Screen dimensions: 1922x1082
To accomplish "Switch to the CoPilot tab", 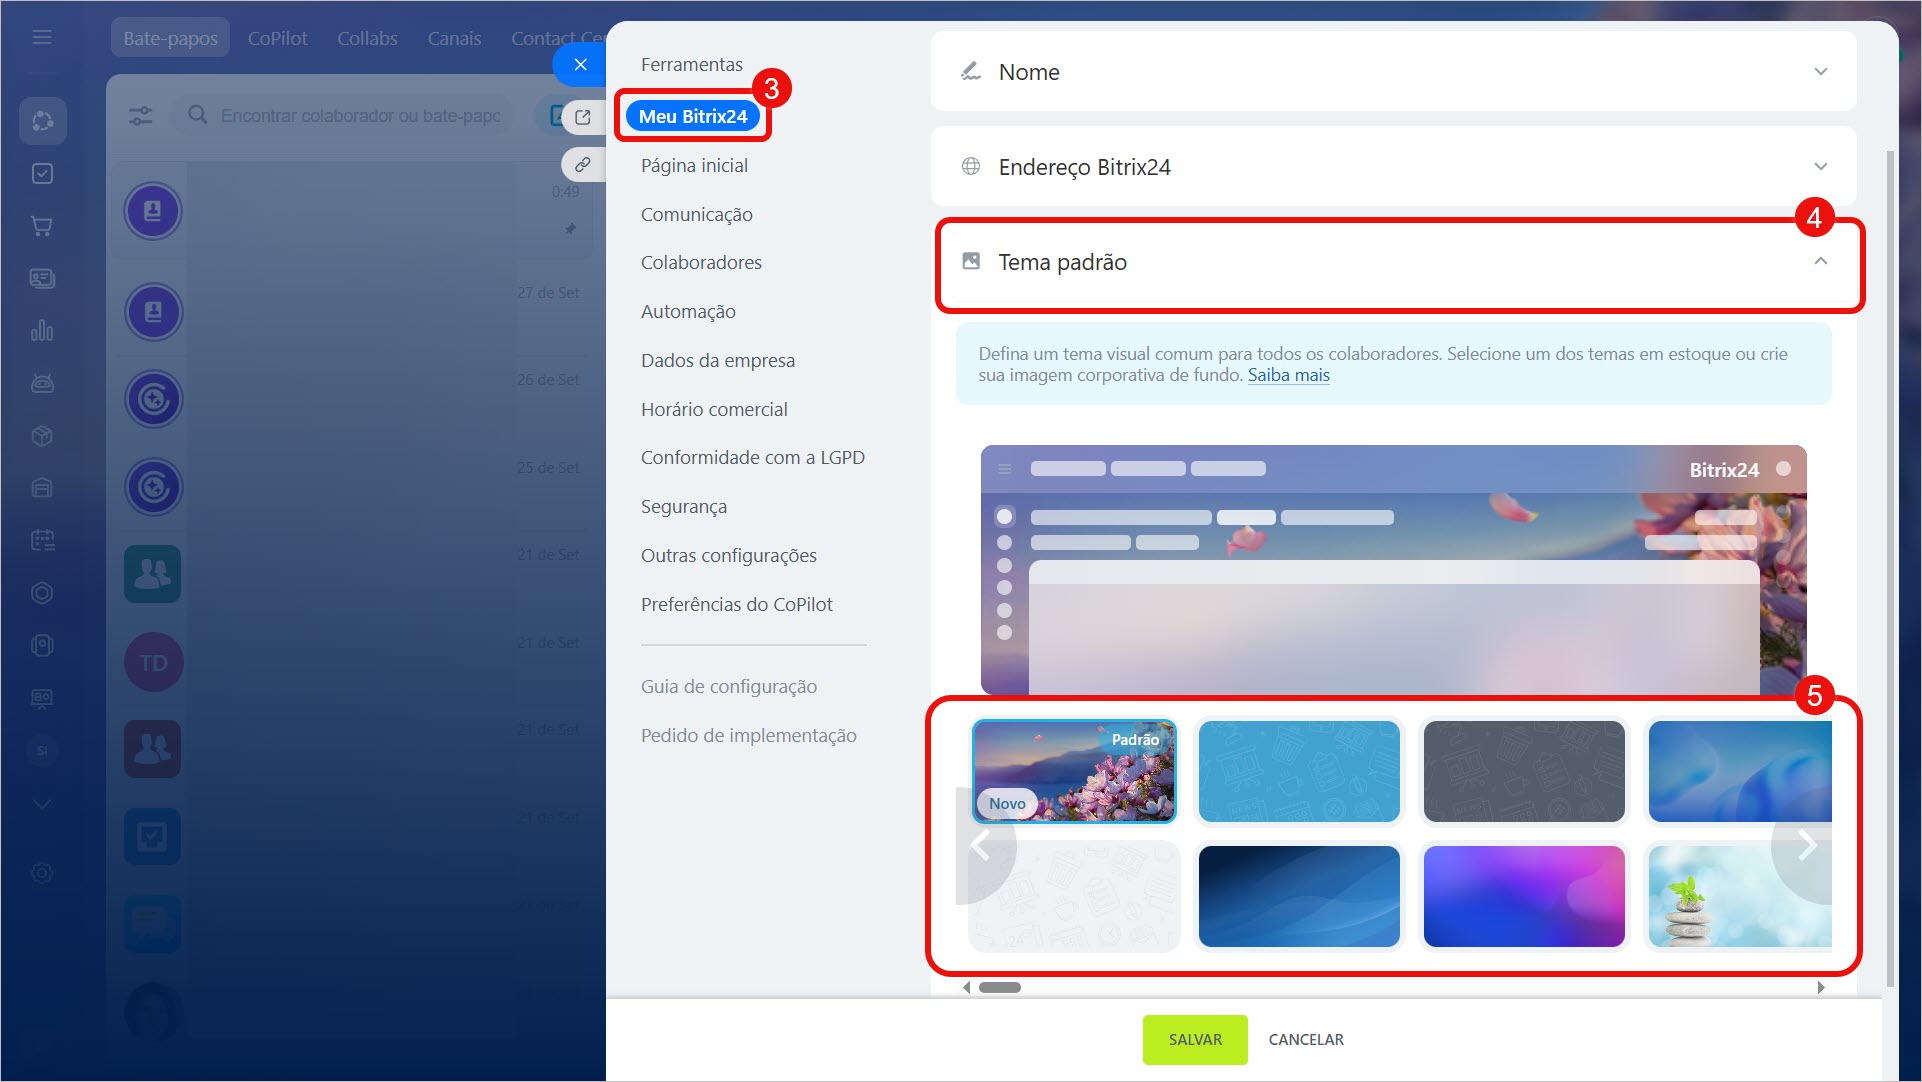I will [x=277, y=38].
